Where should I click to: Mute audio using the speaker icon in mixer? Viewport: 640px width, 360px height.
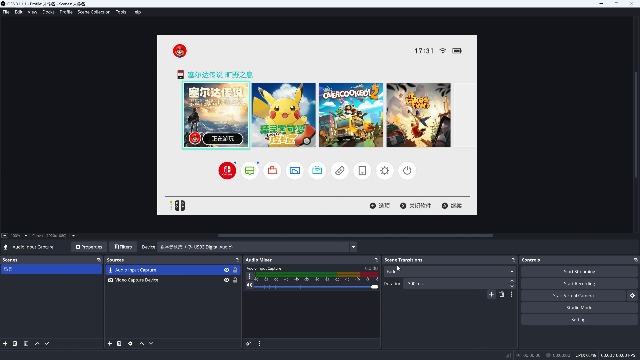(x=249, y=285)
